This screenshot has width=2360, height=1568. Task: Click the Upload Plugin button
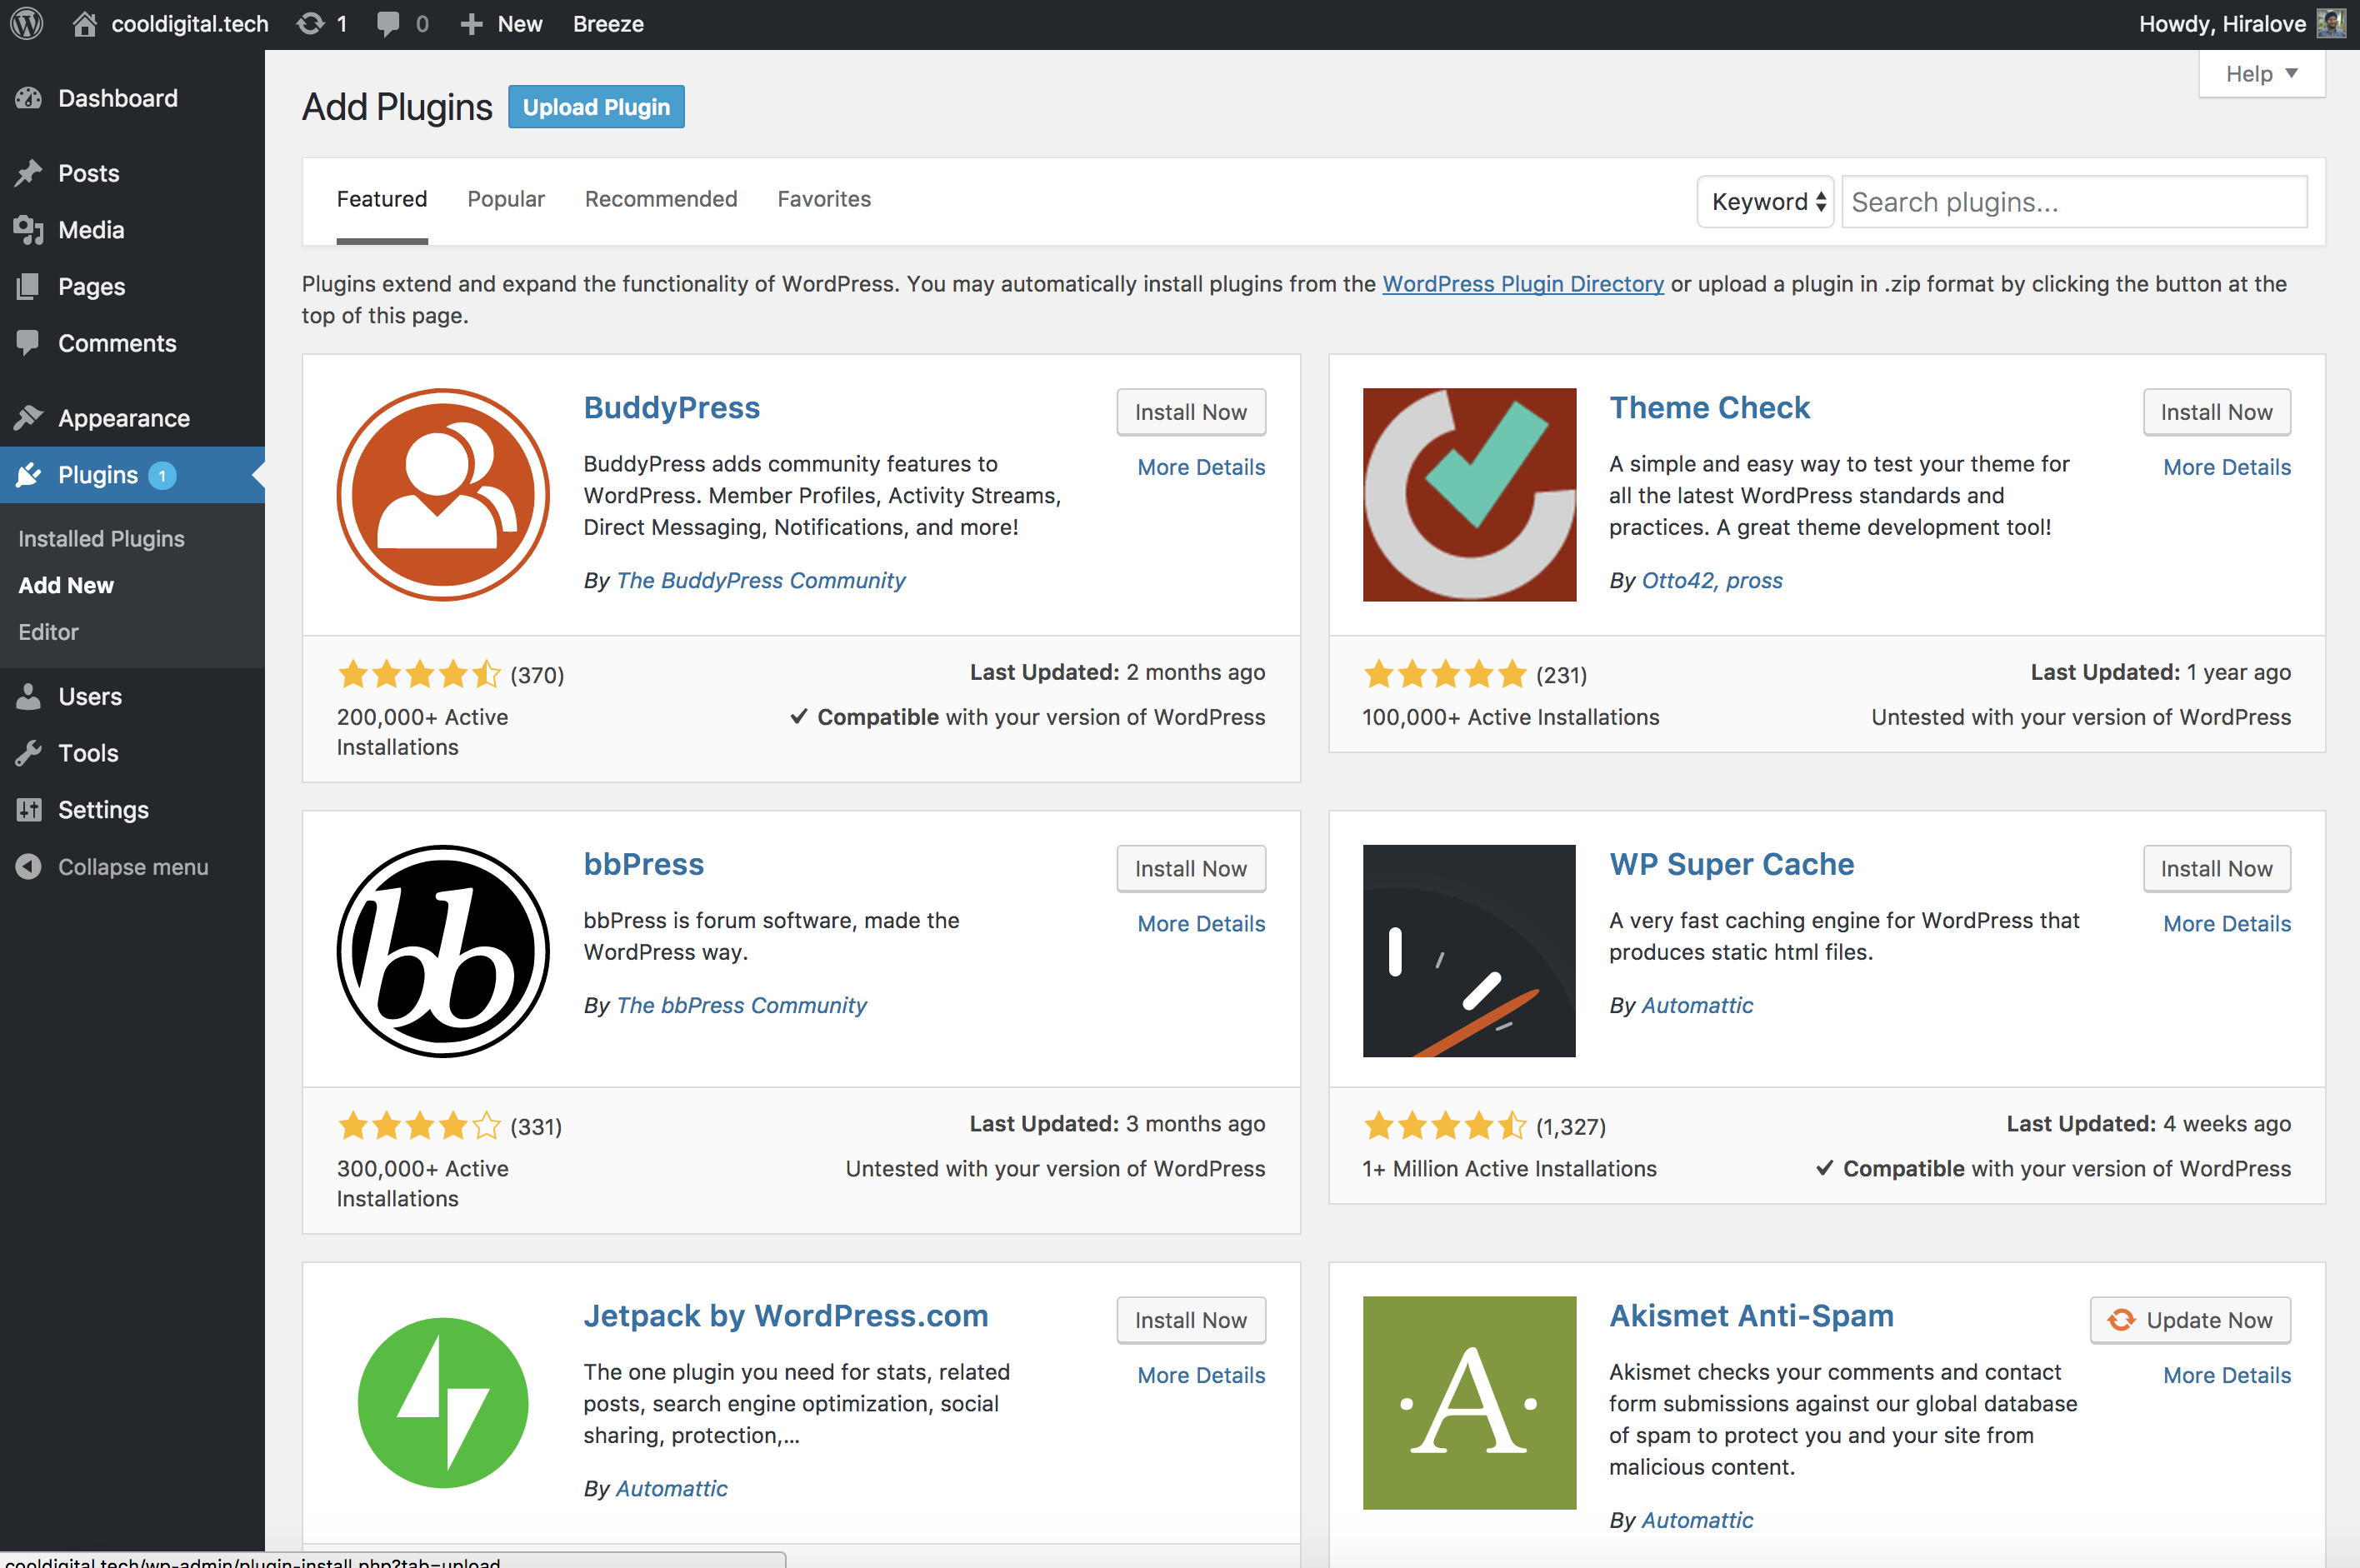[596, 107]
